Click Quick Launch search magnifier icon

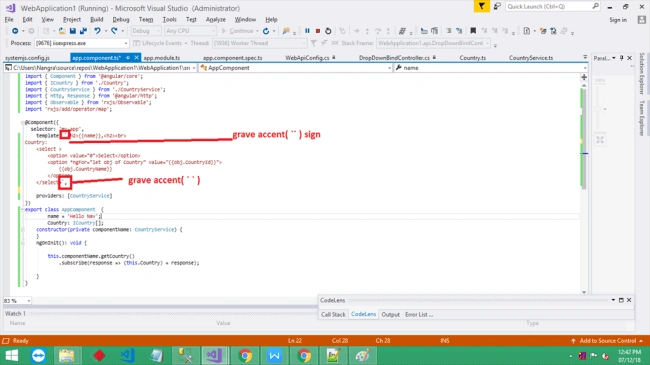(595, 6)
